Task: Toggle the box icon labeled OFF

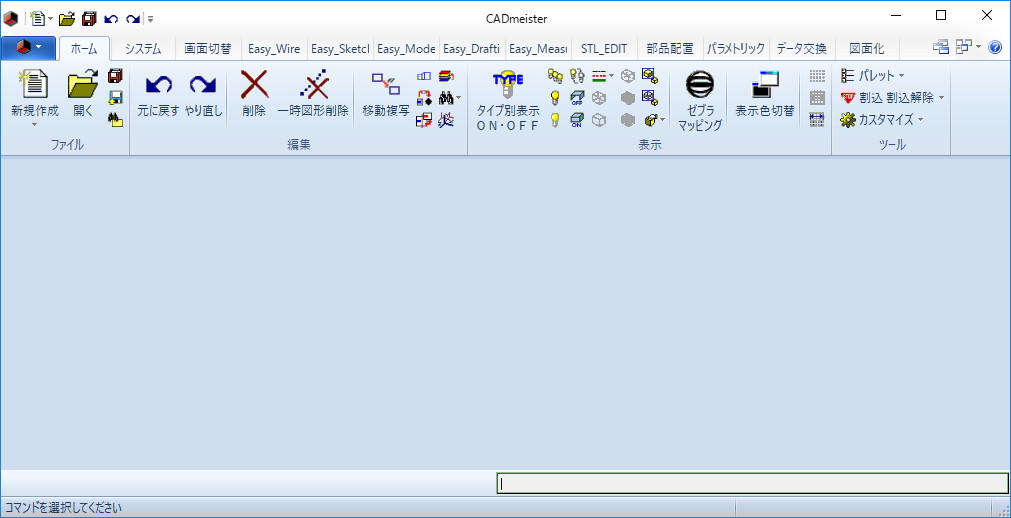Action: pyautogui.click(x=577, y=98)
